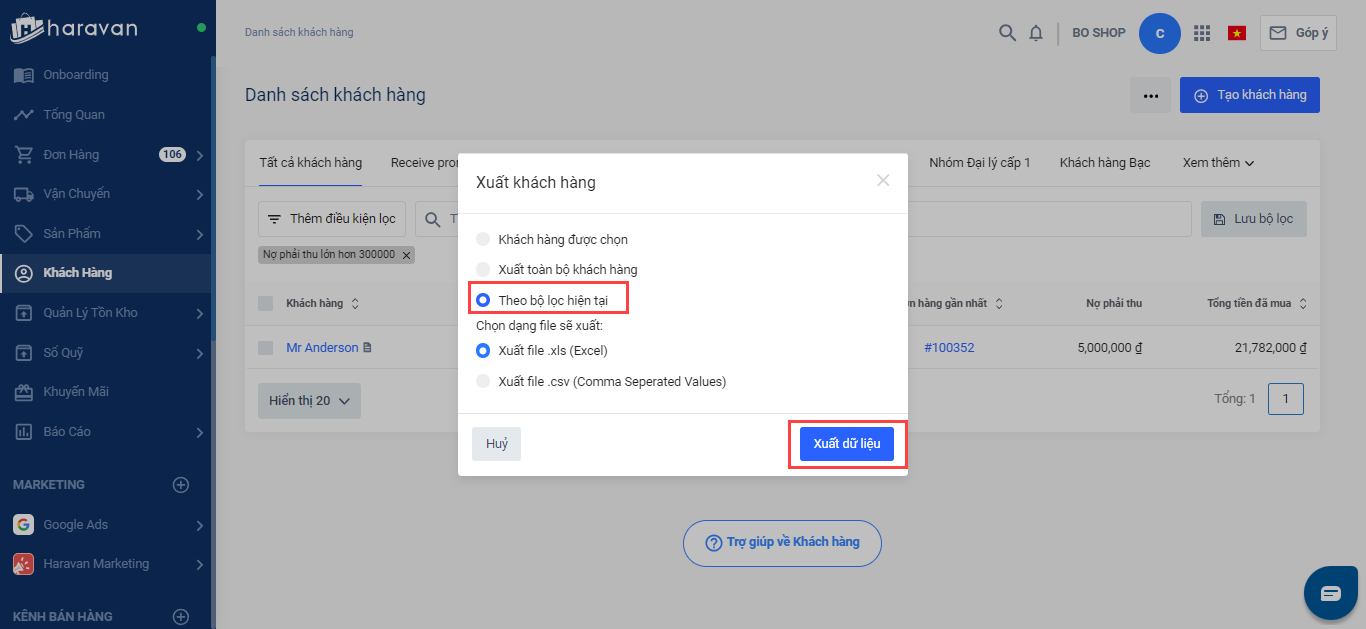Open order link #100352
Screen dimensions: 1366x629
point(949,348)
